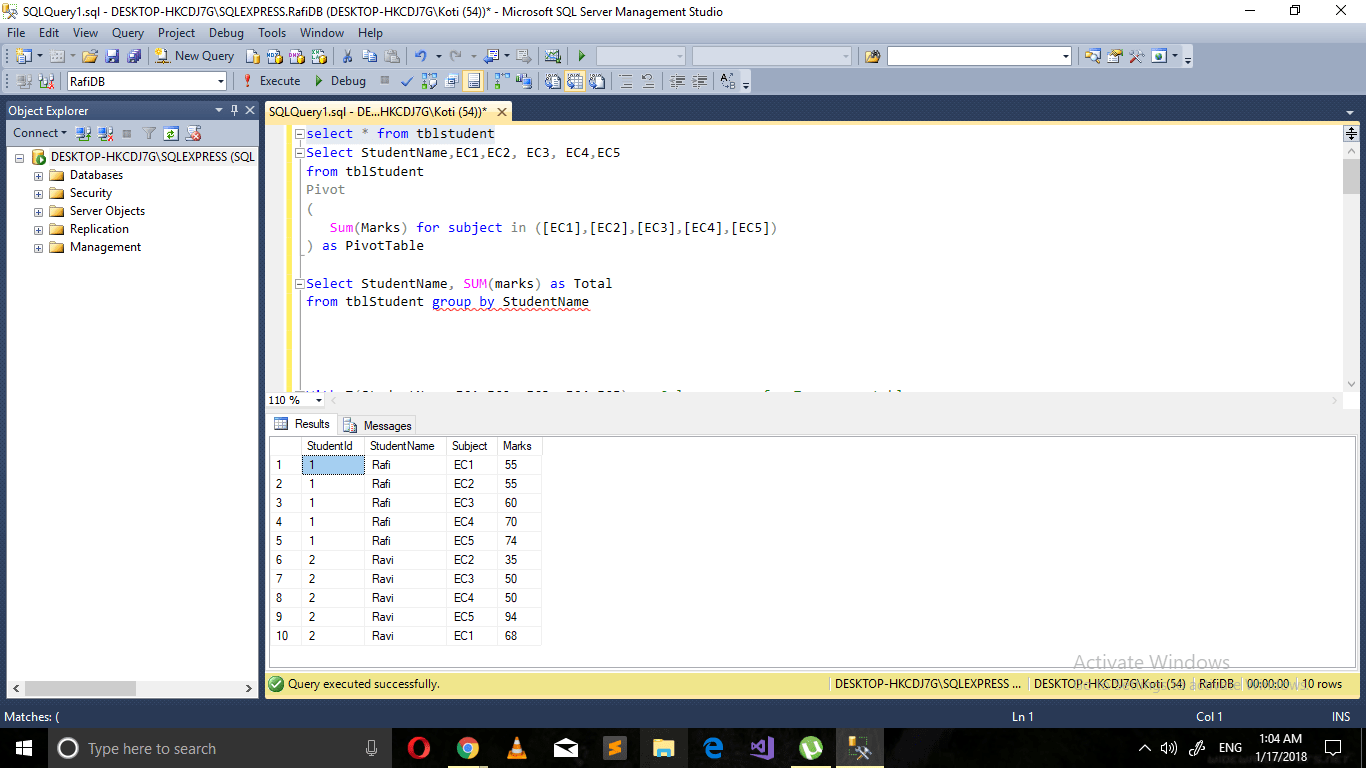This screenshot has width=1366, height=768.
Task: Expand the Server Objects node
Action: pos(39,212)
